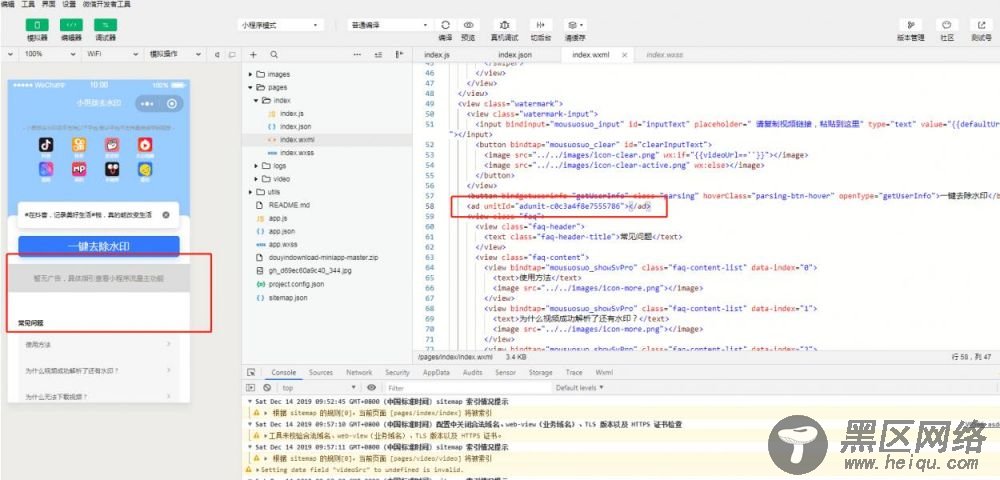Image resolution: width=1000 pixels, height=480 pixels.
Task: Open the 工具 menu
Action: coord(27,4)
